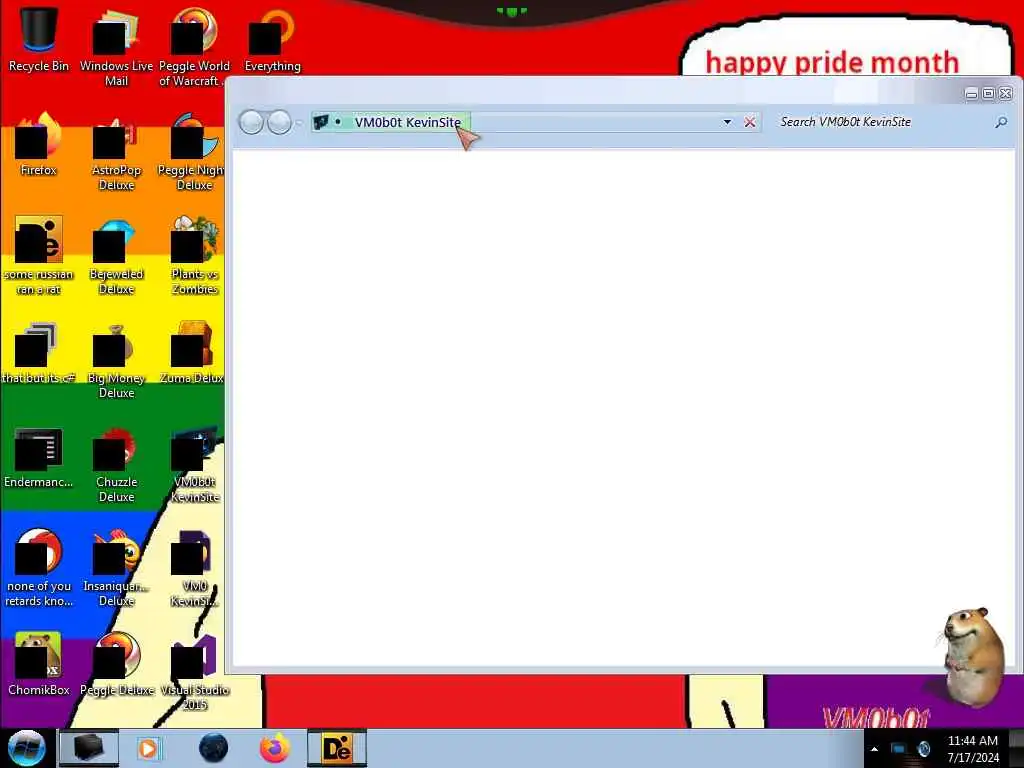Select the ChomikBox desktop icon
Viewport: 1024px width, 768px height.
[39, 665]
